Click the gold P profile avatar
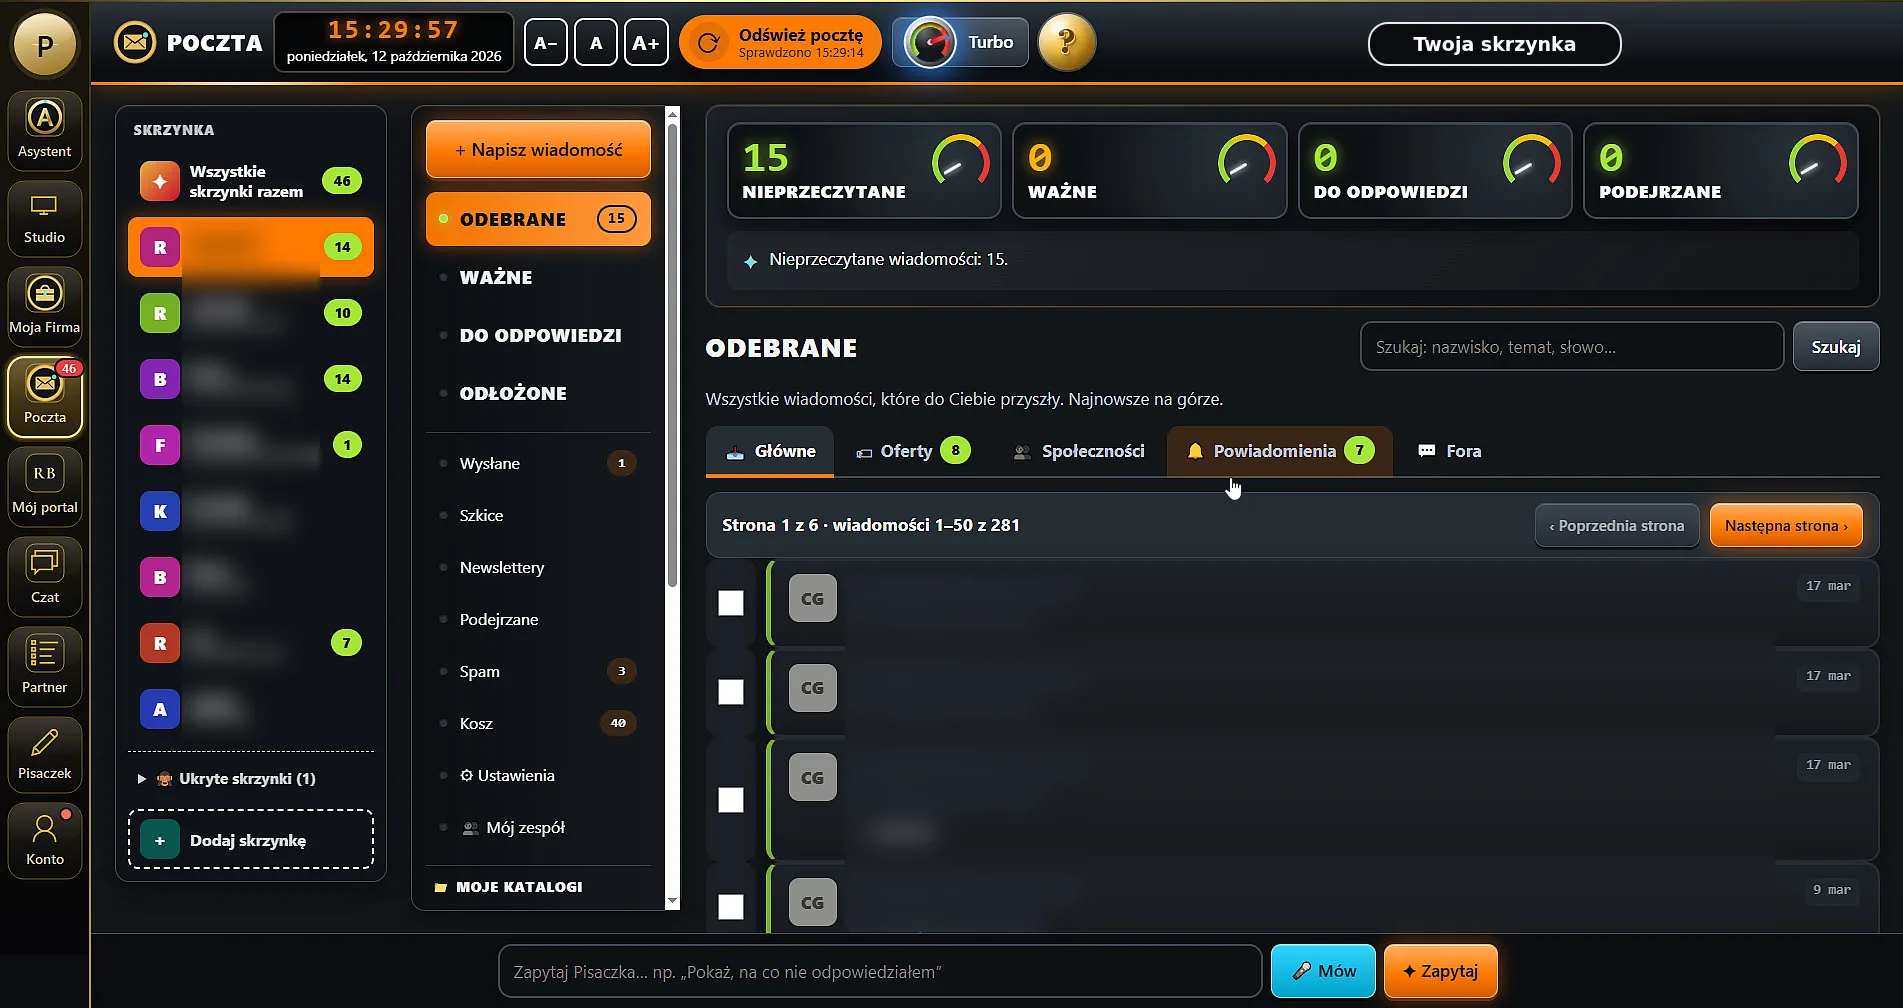 tap(44, 45)
